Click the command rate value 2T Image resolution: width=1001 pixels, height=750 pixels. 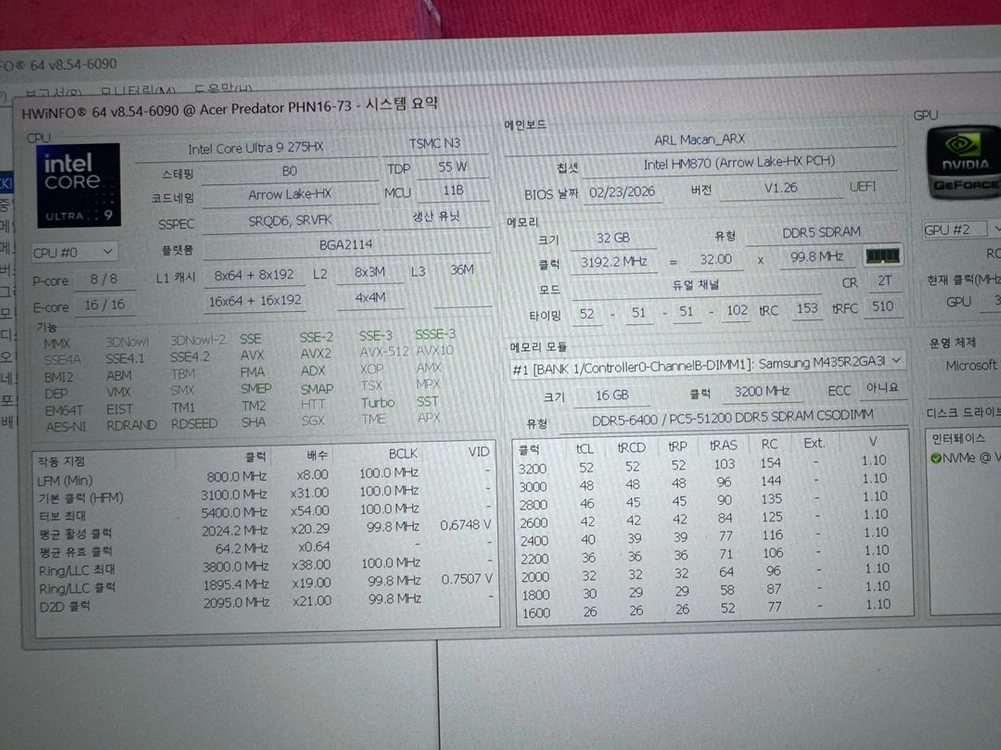click(884, 281)
